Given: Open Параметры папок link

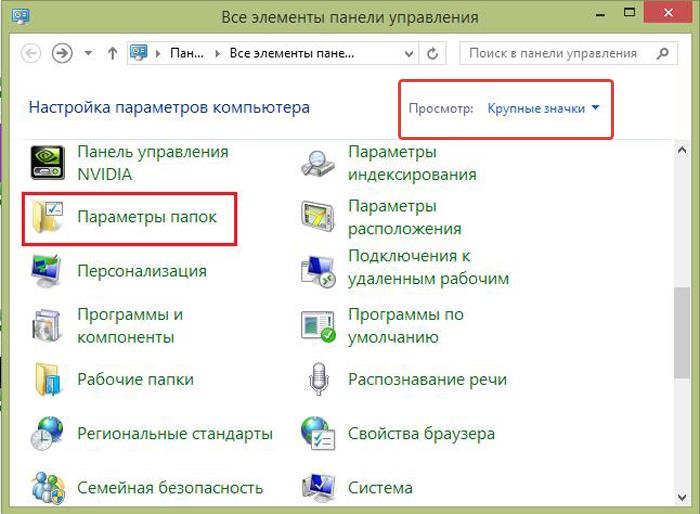Looking at the screenshot, I should pos(147,217).
